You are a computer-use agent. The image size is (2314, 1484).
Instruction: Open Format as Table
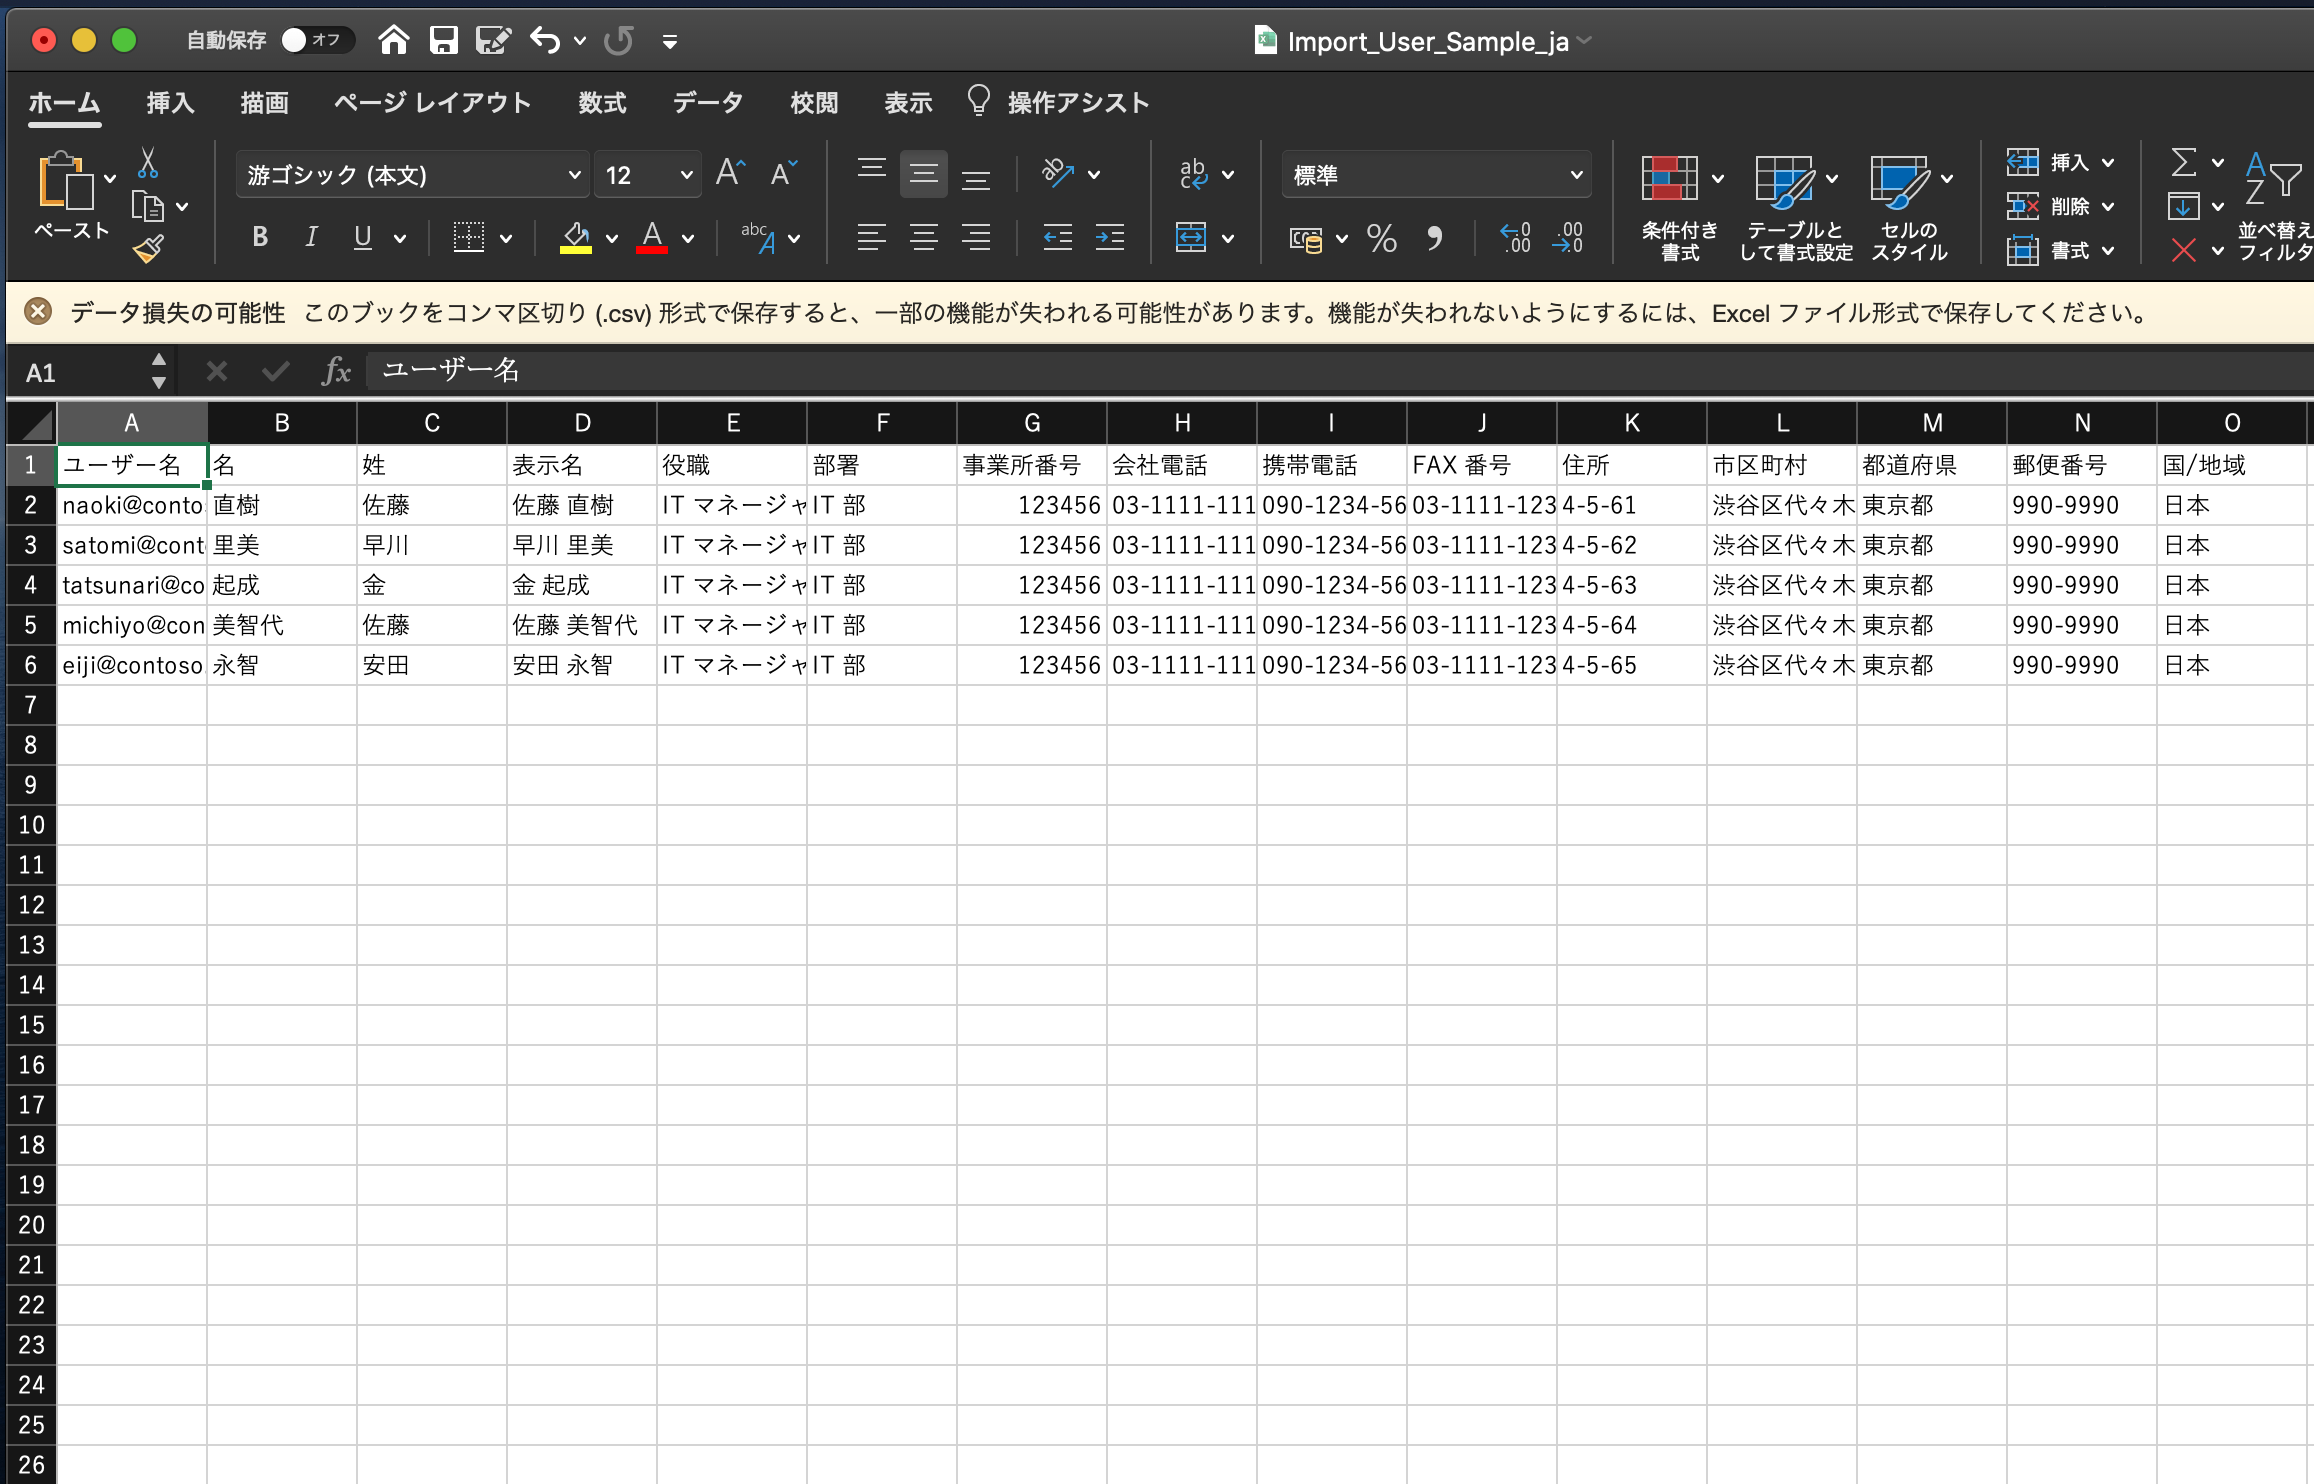point(1796,208)
